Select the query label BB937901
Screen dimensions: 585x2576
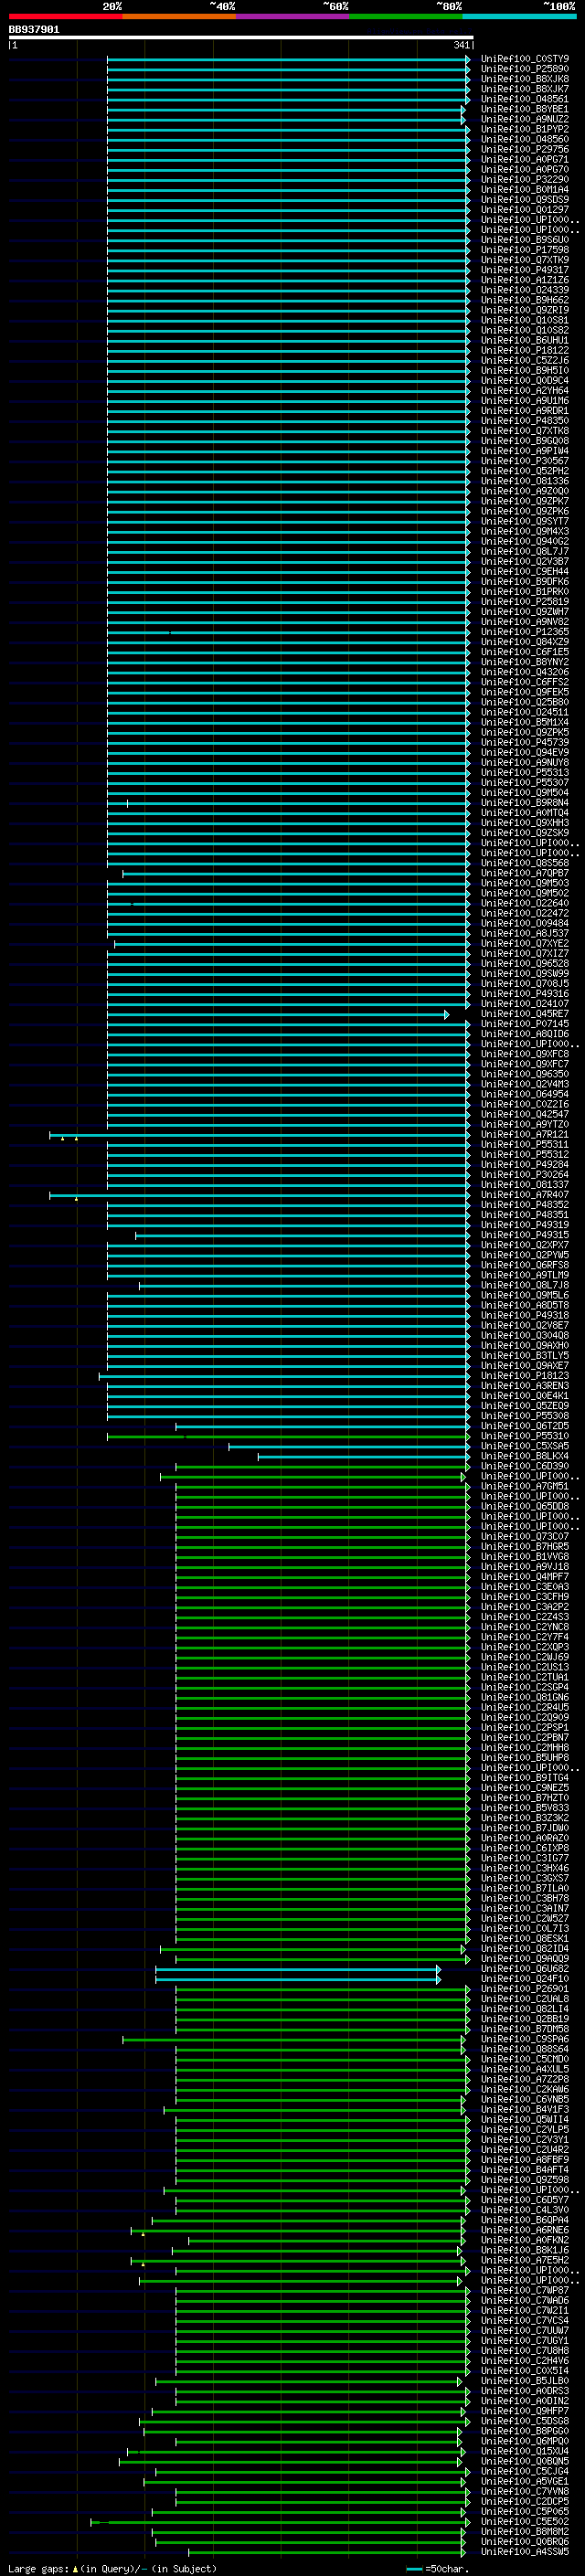(x=34, y=30)
